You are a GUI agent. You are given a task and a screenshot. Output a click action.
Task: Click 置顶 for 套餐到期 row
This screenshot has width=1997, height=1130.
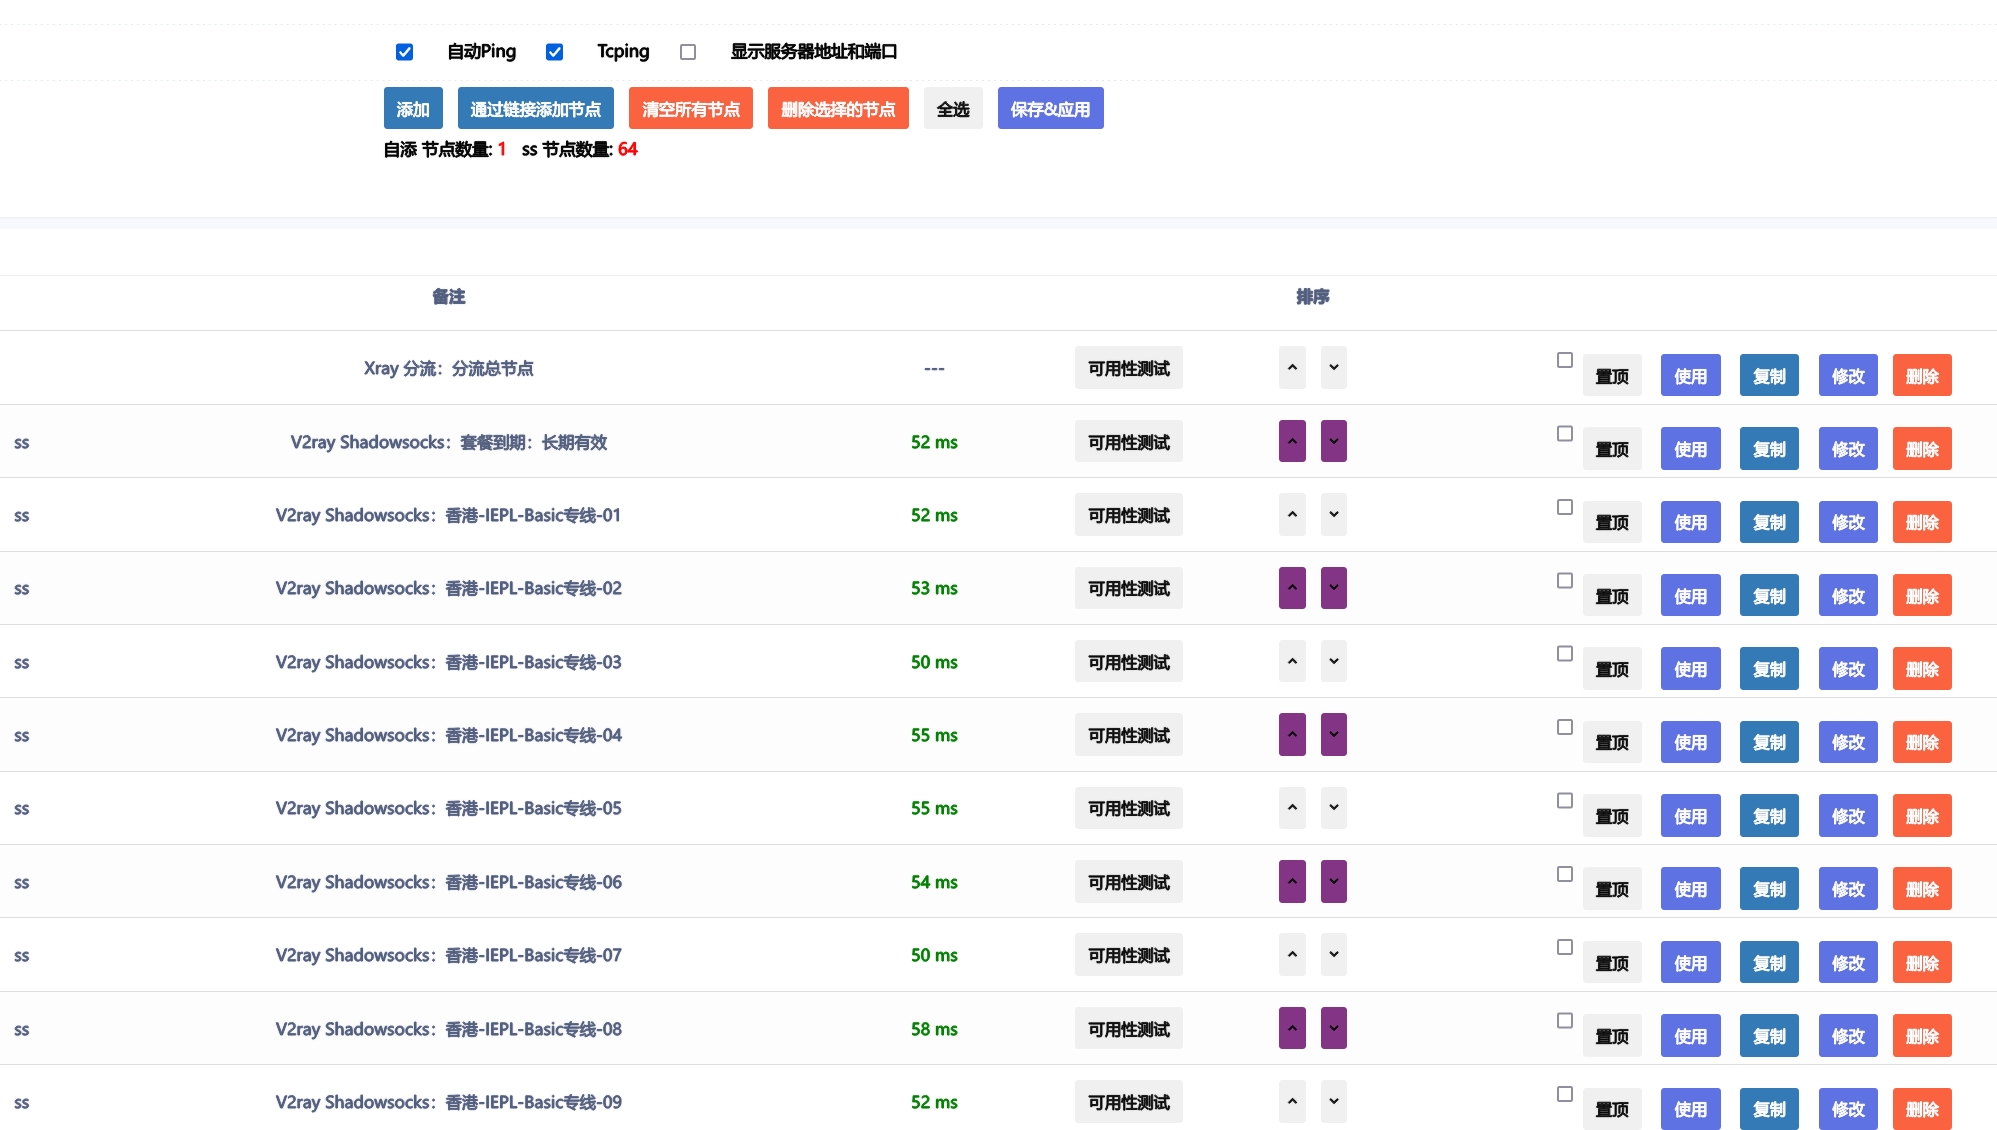(1612, 449)
